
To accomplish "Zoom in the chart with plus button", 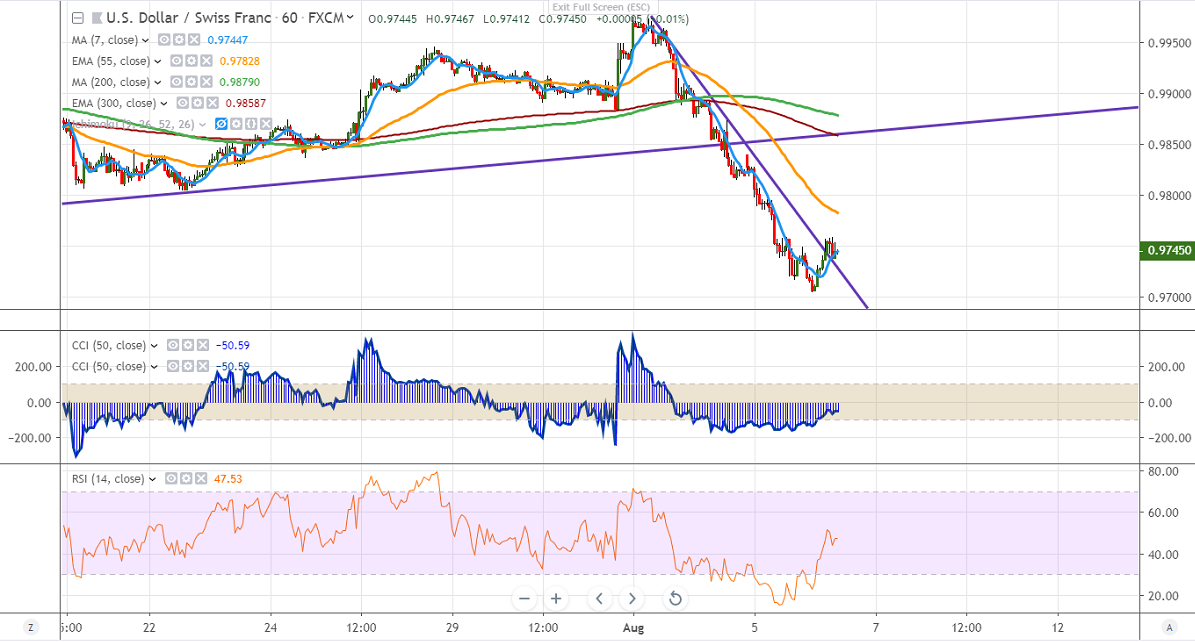I will click(x=556, y=599).
